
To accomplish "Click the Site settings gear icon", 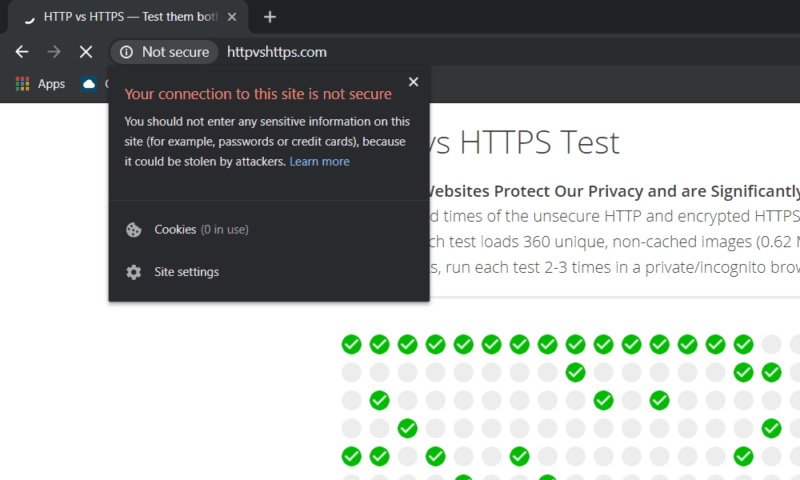I will pos(134,272).
